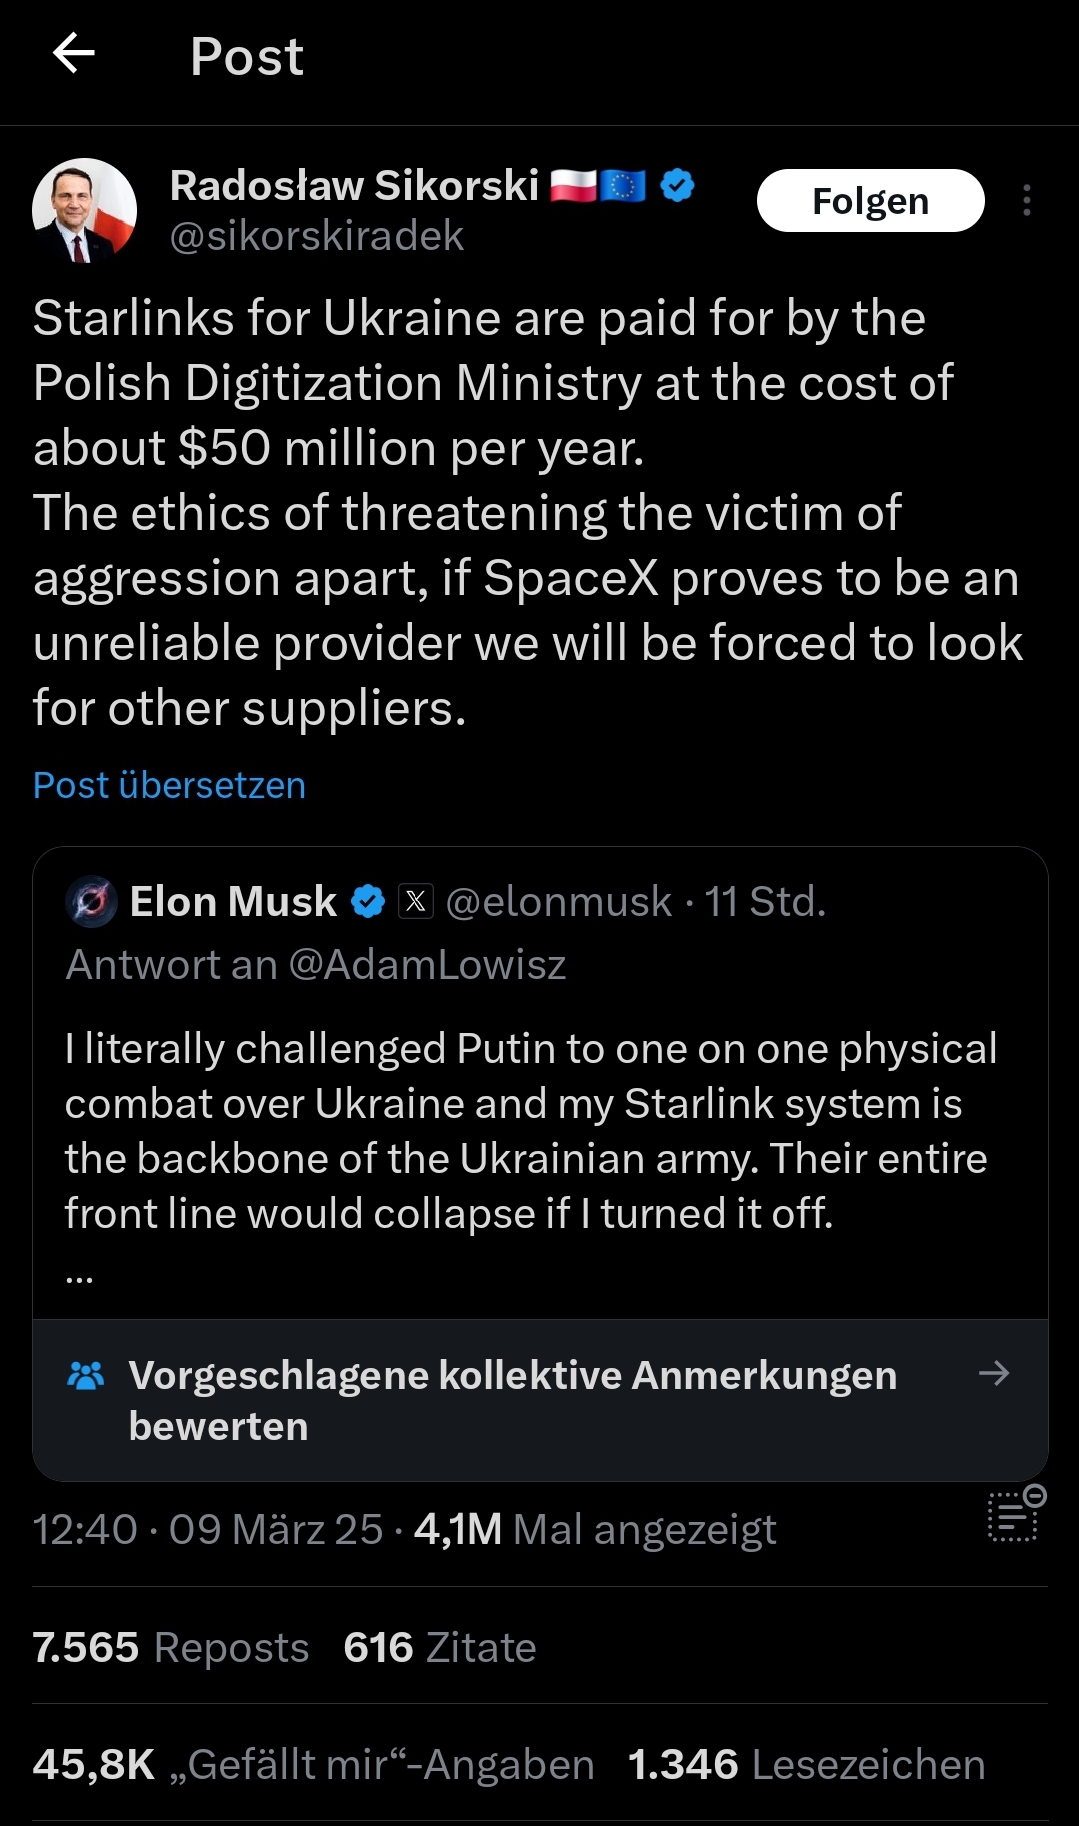Click Post übersetzen translate link

click(169, 785)
